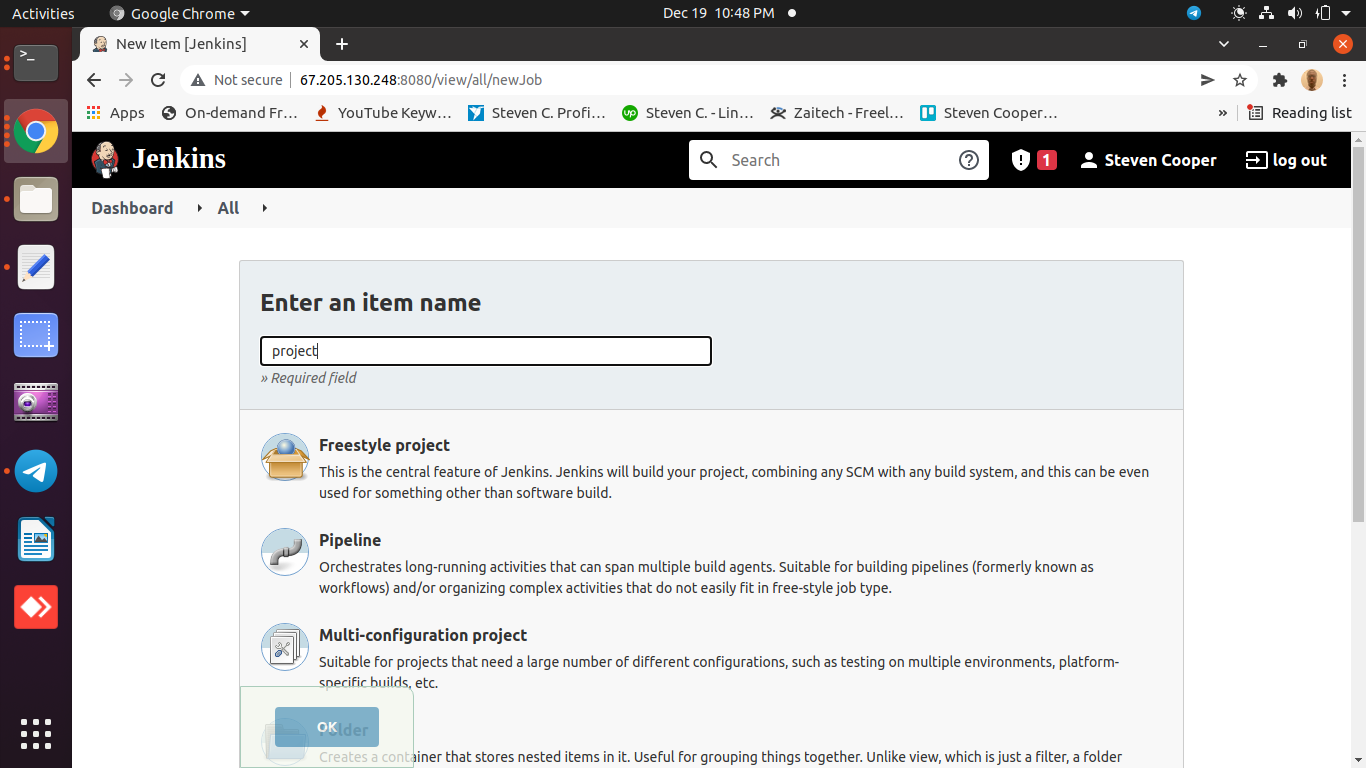Screen dimensions: 1366x768
Task: Select the Multi-configuration project icon
Action: tap(285, 647)
